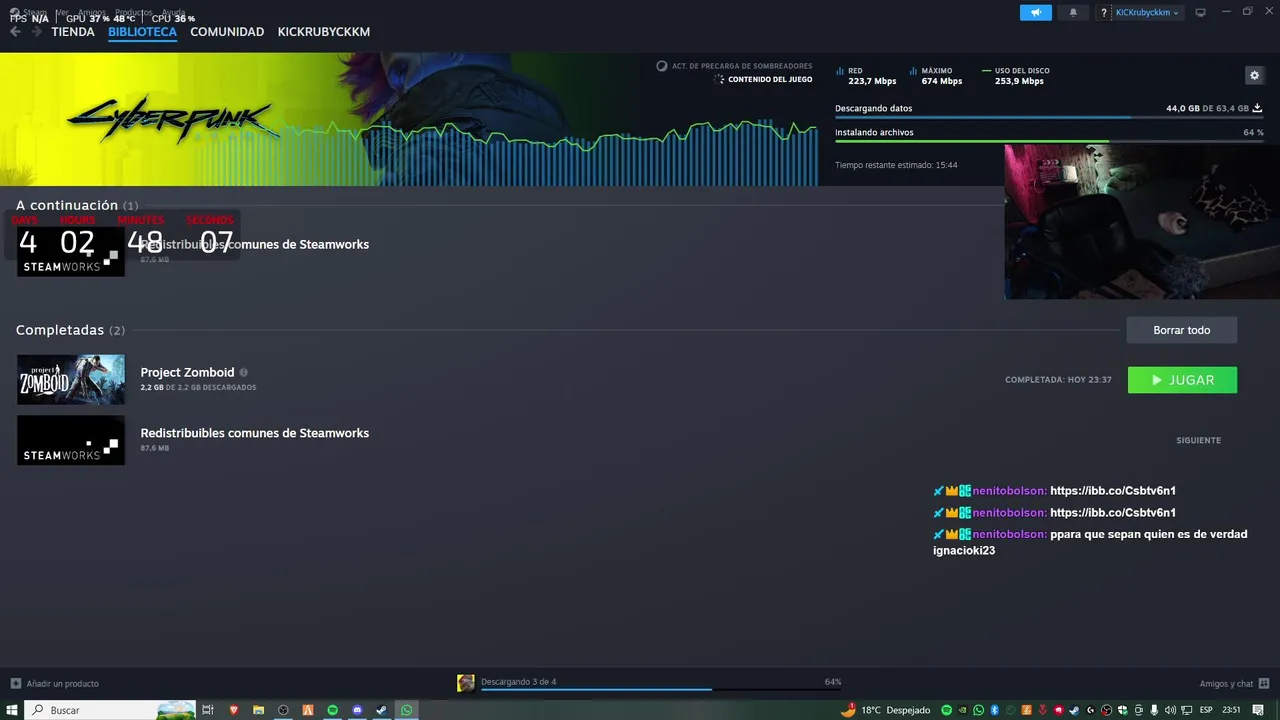Click the NVIDIA tray icon
This screenshot has width=1280, height=720.
click(962, 710)
